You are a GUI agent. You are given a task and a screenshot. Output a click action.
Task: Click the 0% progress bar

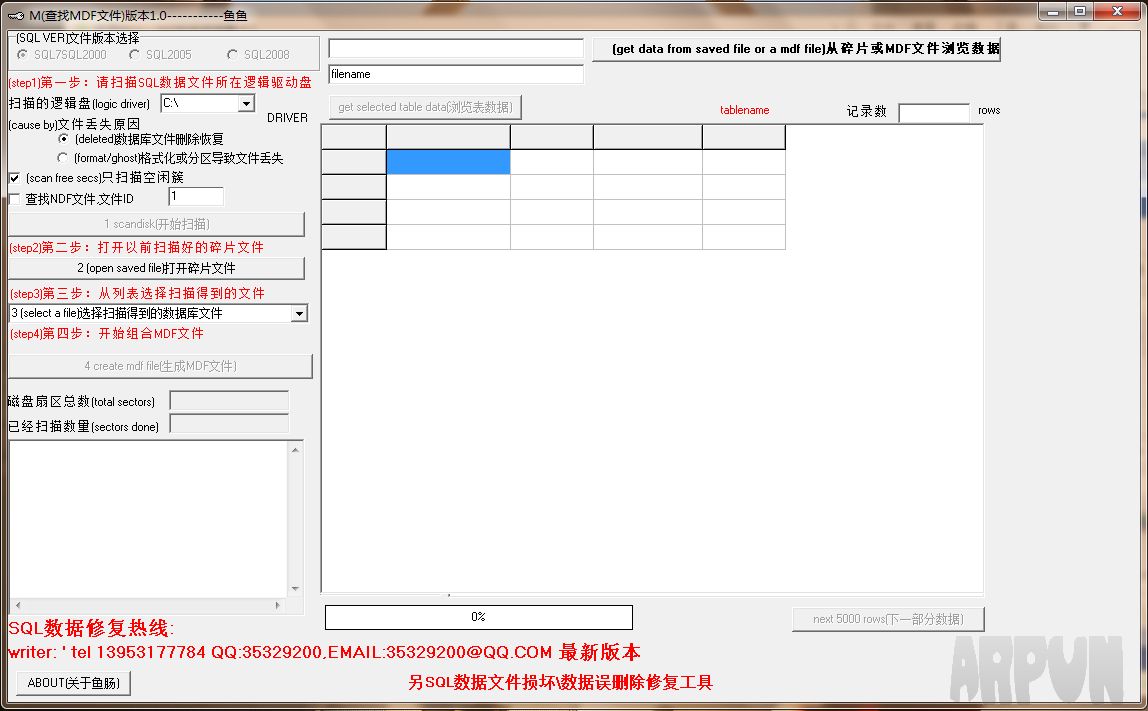(x=478, y=617)
